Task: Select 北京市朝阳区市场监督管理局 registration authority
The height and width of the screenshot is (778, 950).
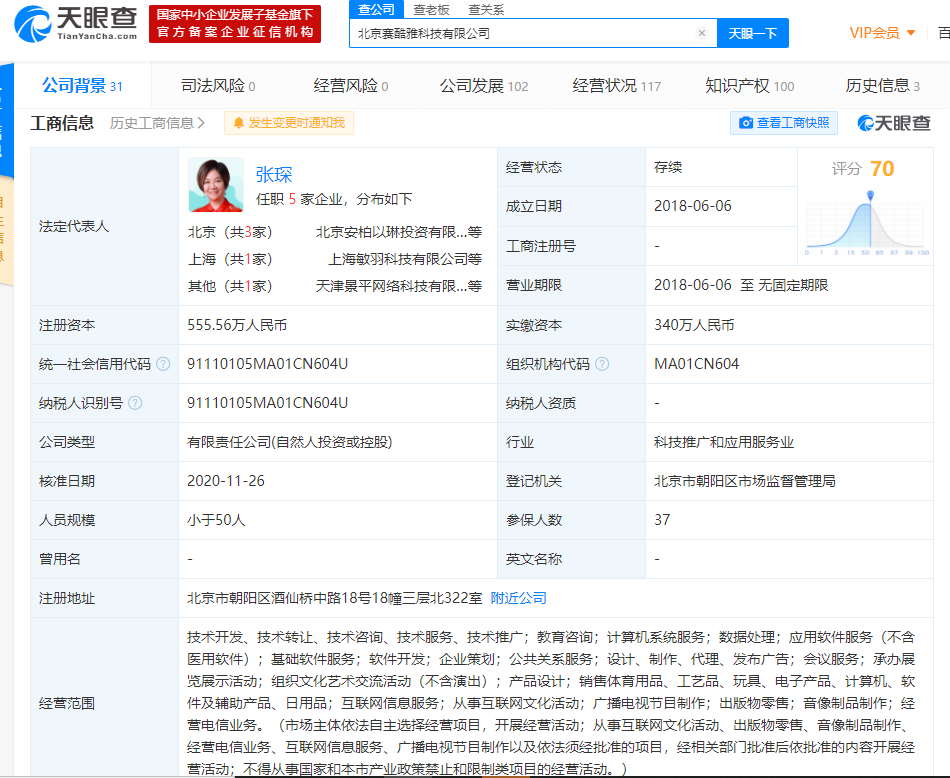Action: (745, 480)
